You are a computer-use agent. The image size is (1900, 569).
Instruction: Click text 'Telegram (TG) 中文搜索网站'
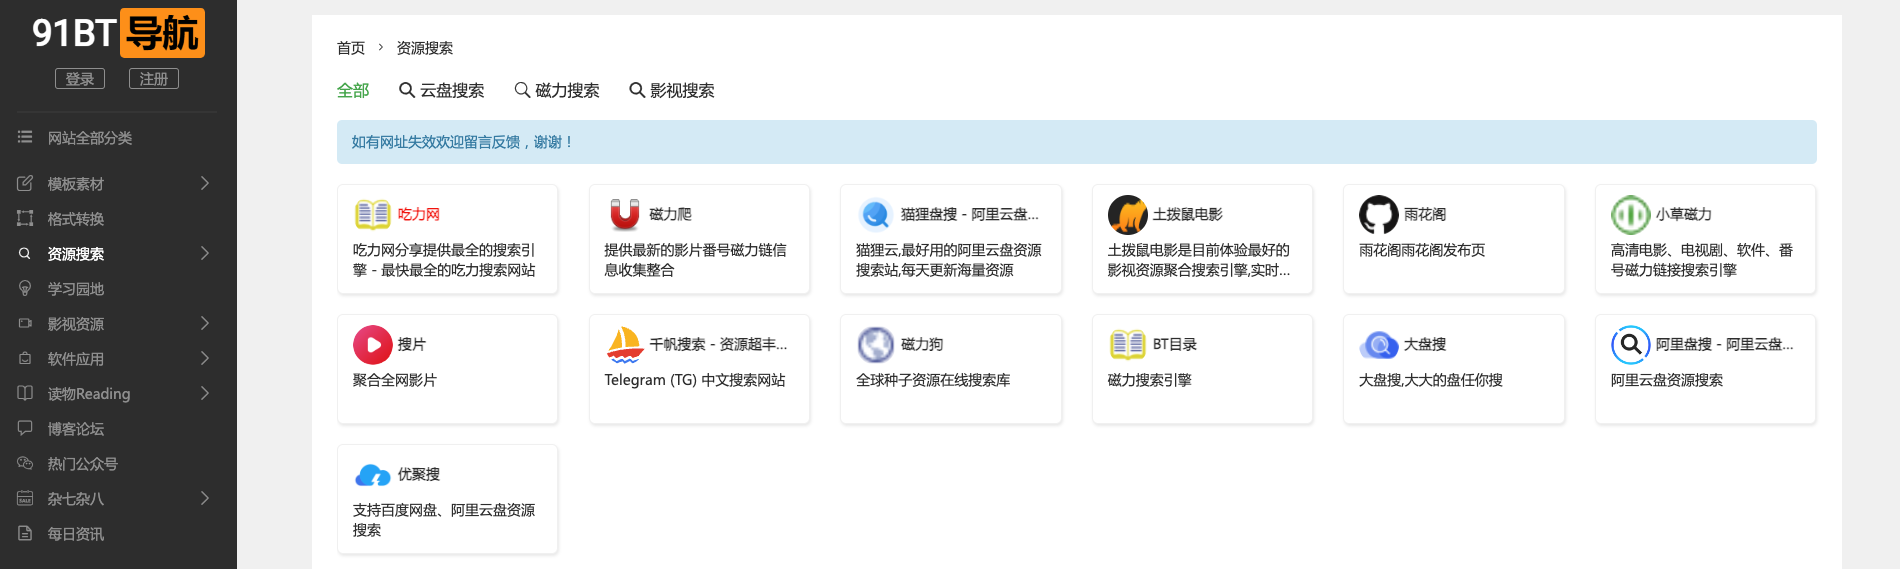tap(695, 380)
